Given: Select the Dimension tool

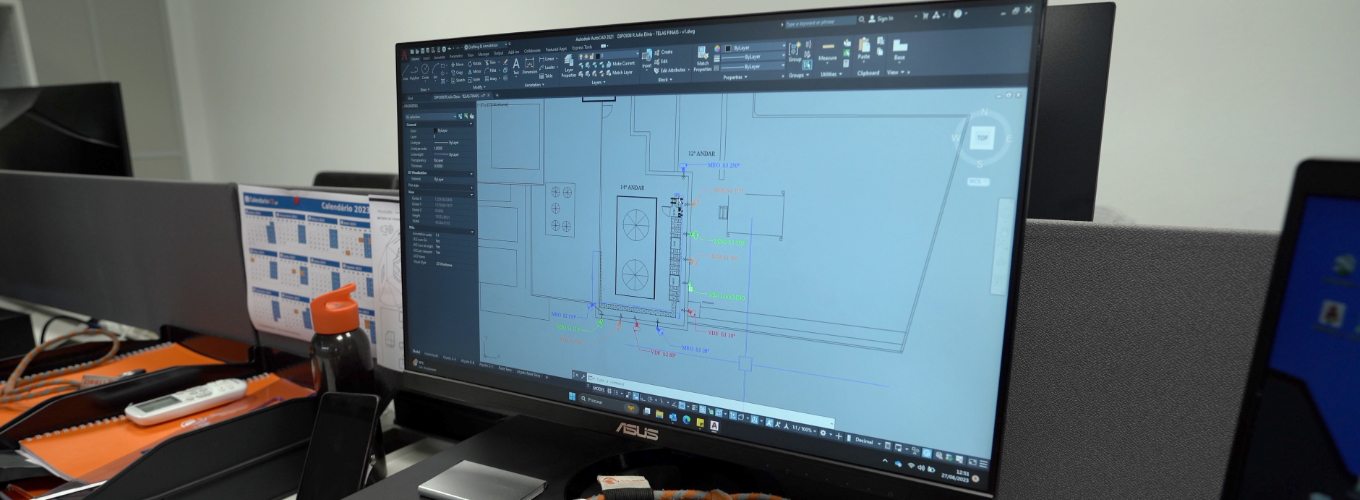Looking at the screenshot, I should click(529, 65).
